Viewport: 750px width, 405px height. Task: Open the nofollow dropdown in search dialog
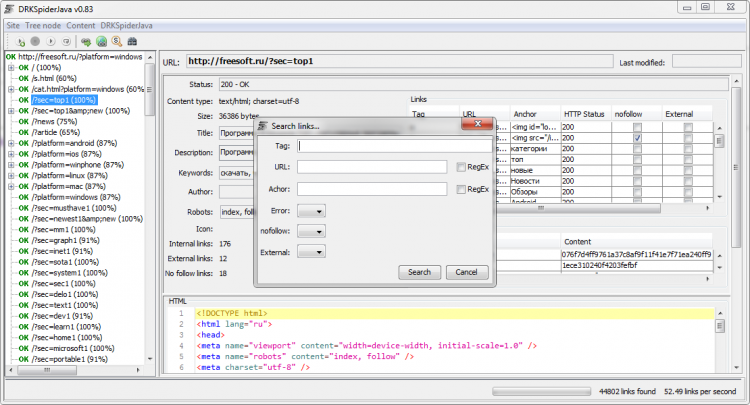pos(311,231)
